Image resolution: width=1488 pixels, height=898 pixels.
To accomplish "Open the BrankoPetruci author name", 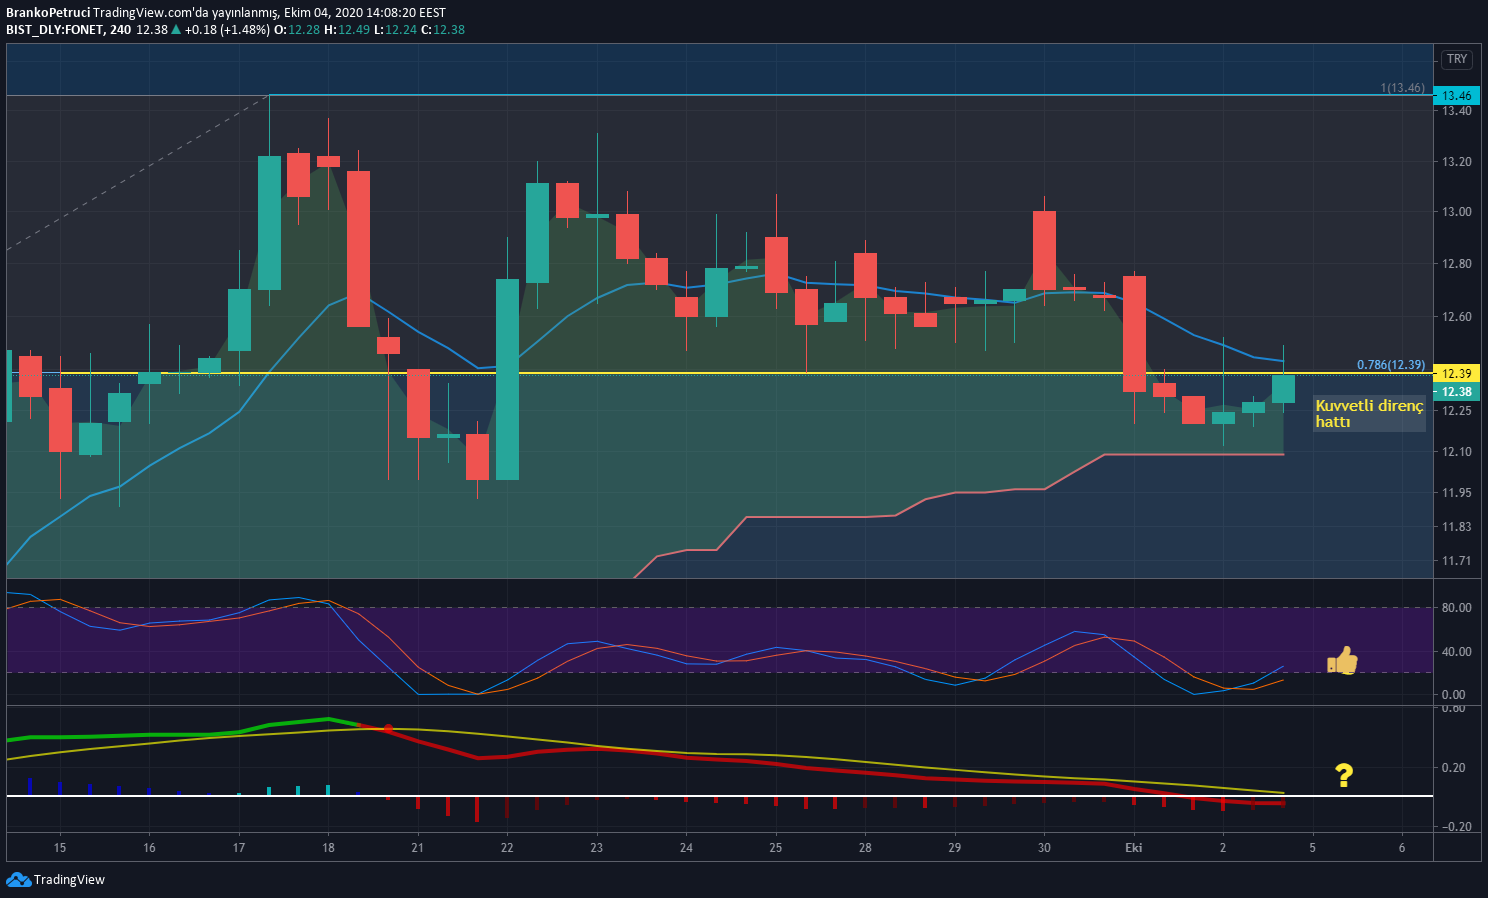I will (x=48, y=13).
